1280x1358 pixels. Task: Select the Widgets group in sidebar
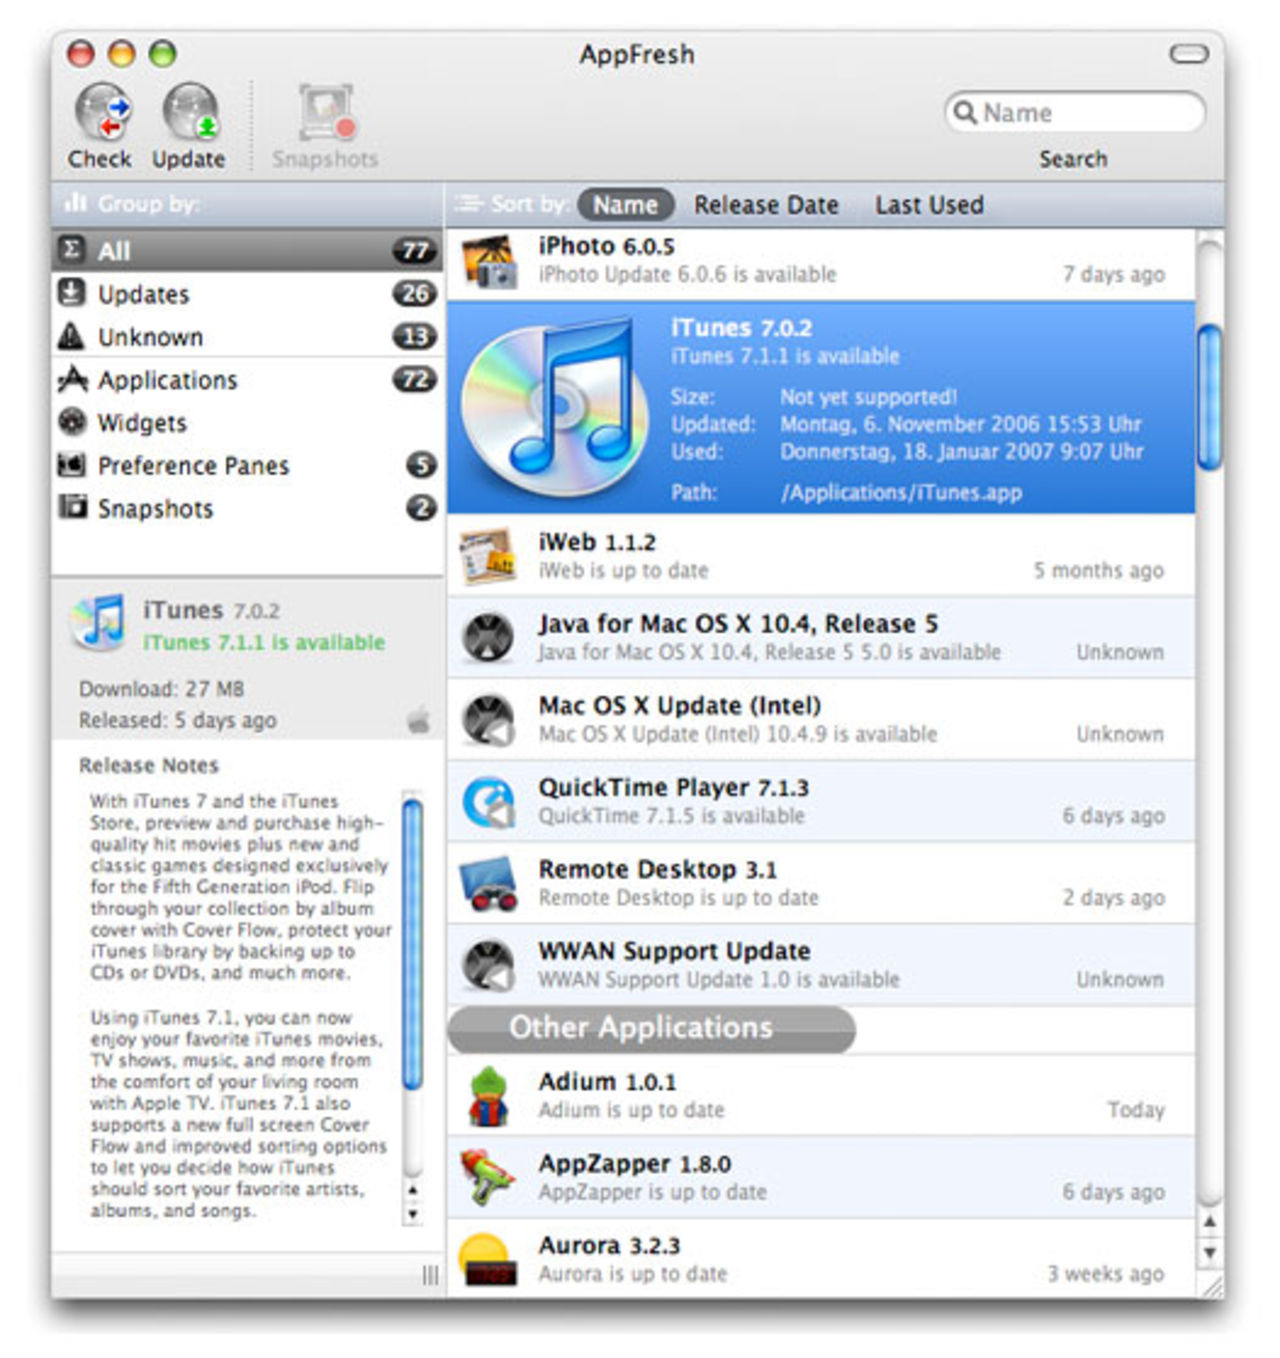[x=142, y=423]
